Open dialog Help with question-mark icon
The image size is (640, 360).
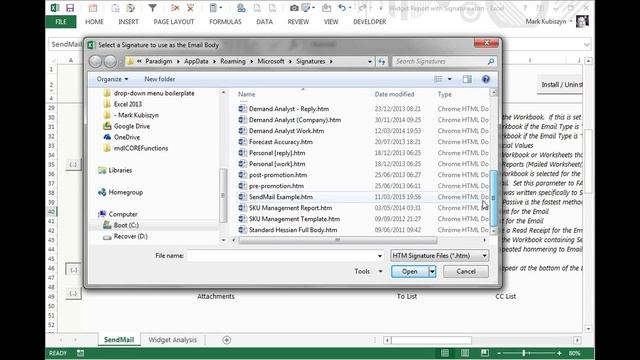pyautogui.click(x=486, y=79)
